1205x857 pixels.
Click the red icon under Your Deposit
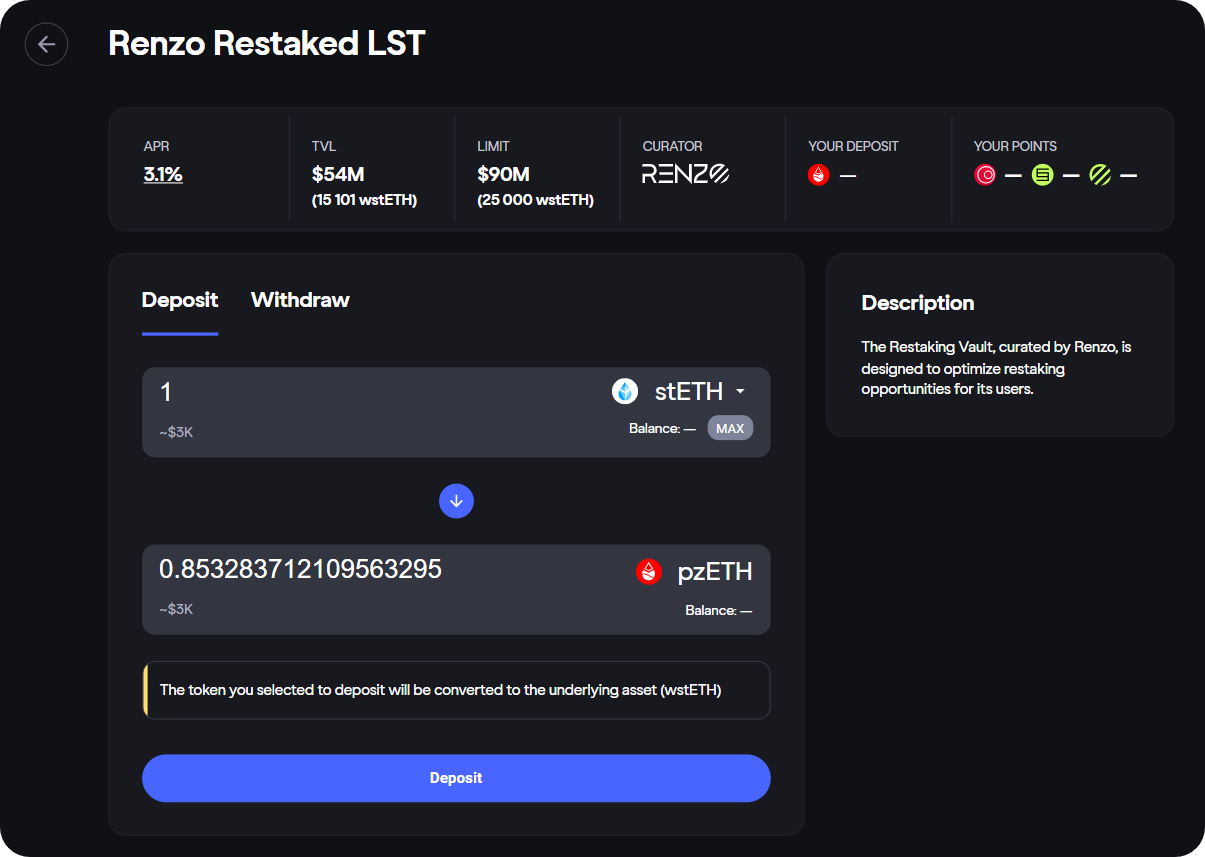pyautogui.click(x=819, y=176)
